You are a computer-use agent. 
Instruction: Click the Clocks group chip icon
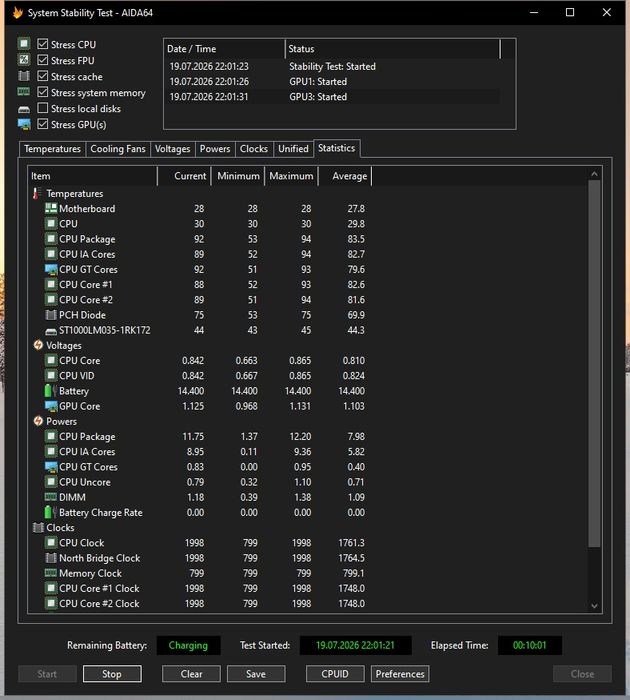point(38,528)
